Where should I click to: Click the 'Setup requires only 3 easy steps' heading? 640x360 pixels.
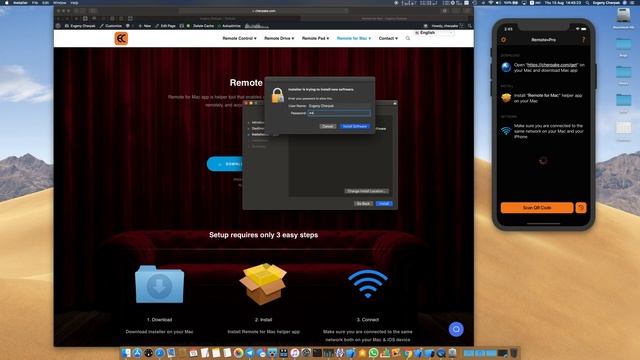pos(264,235)
